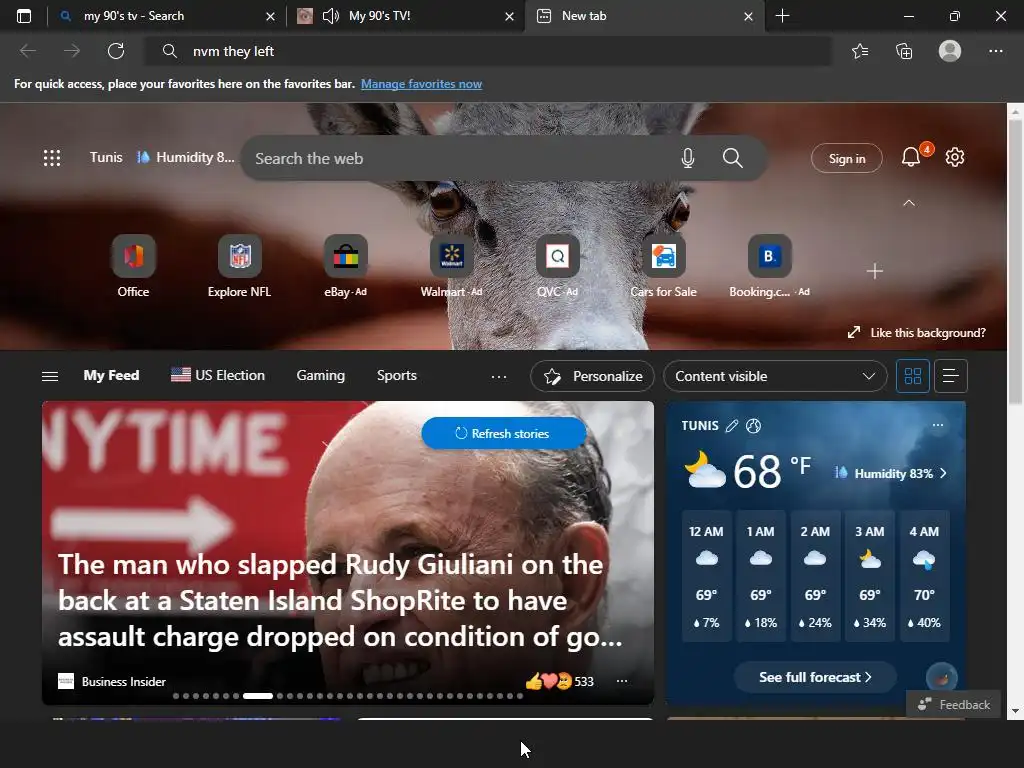The image size is (1024, 768).
Task: Start voice search with microphone icon
Action: pyautogui.click(x=688, y=158)
